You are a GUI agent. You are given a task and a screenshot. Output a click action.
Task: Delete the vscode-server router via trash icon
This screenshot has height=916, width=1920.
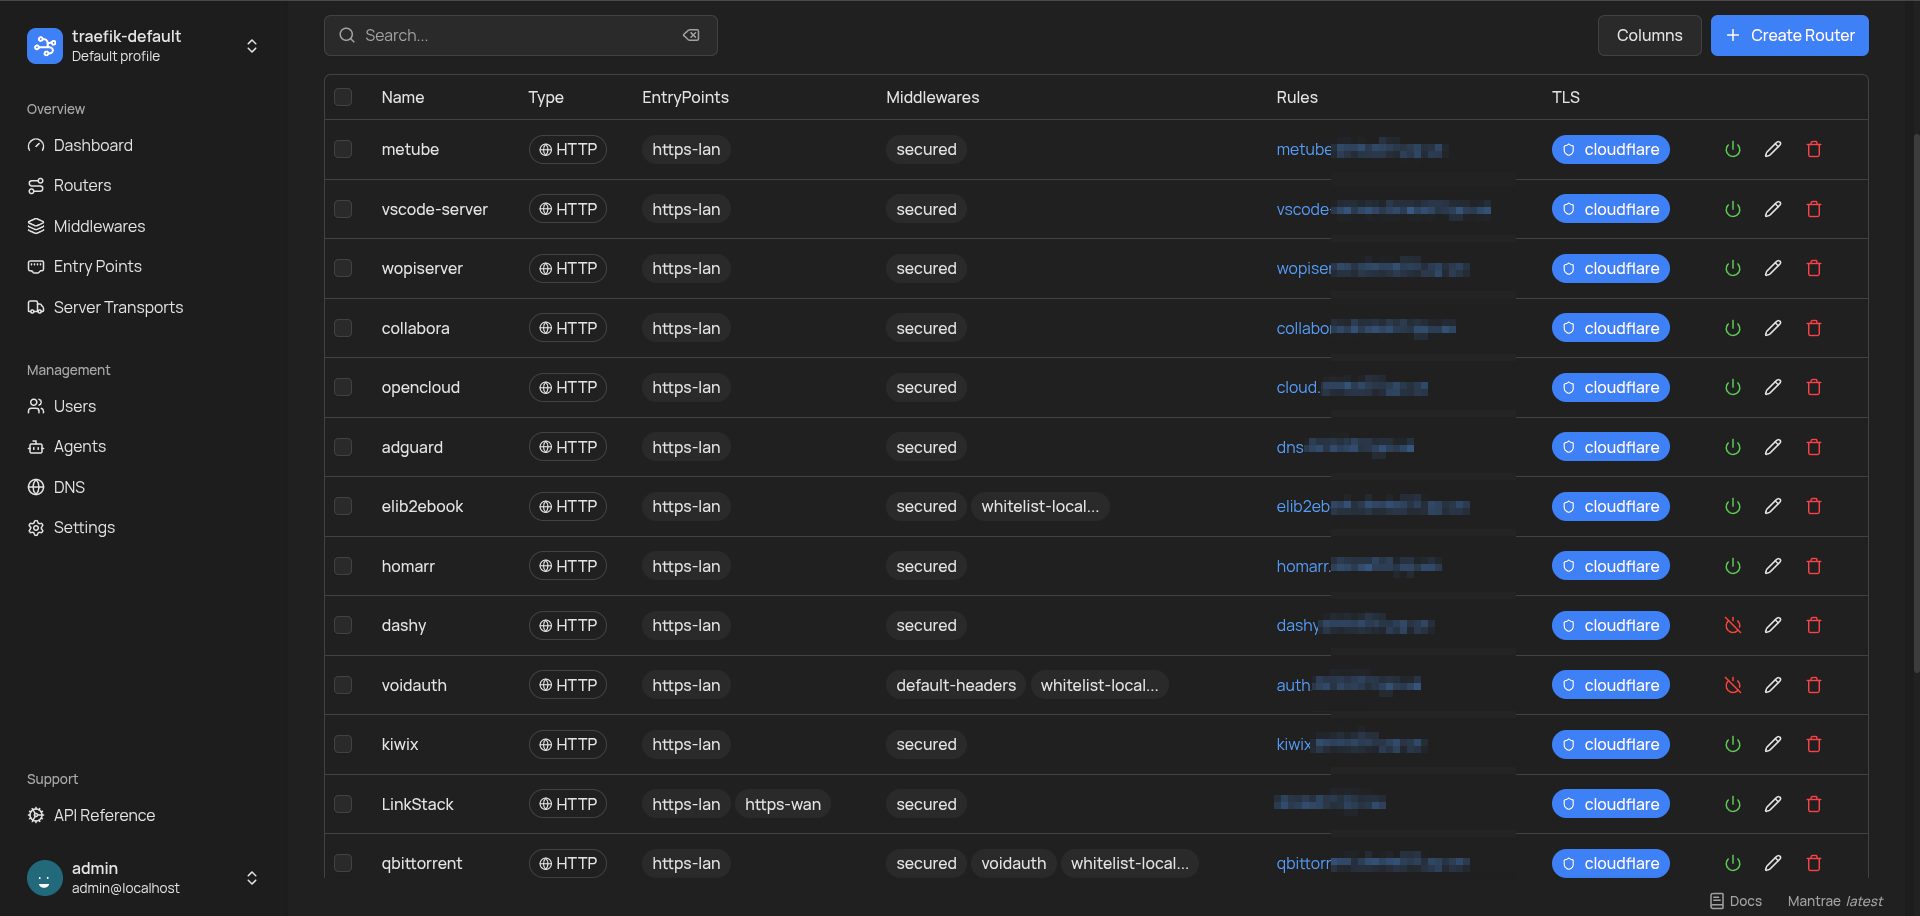pos(1814,209)
